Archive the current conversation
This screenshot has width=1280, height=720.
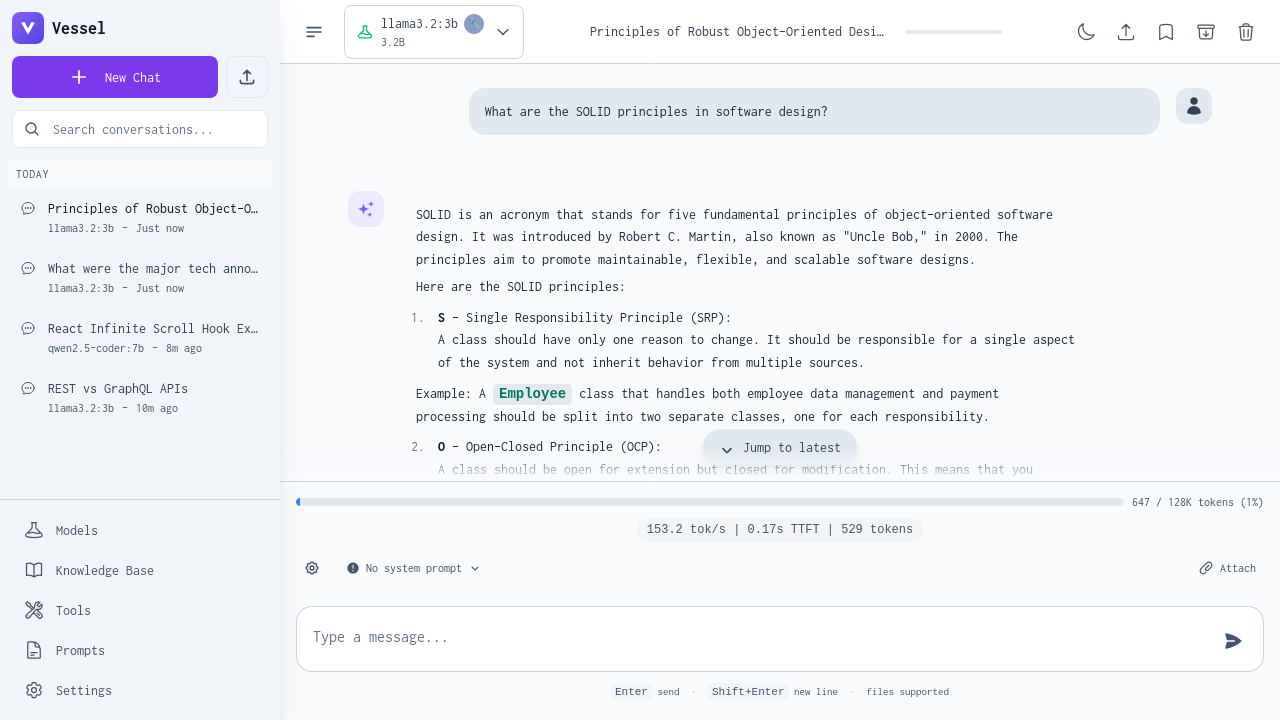coord(1206,32)
